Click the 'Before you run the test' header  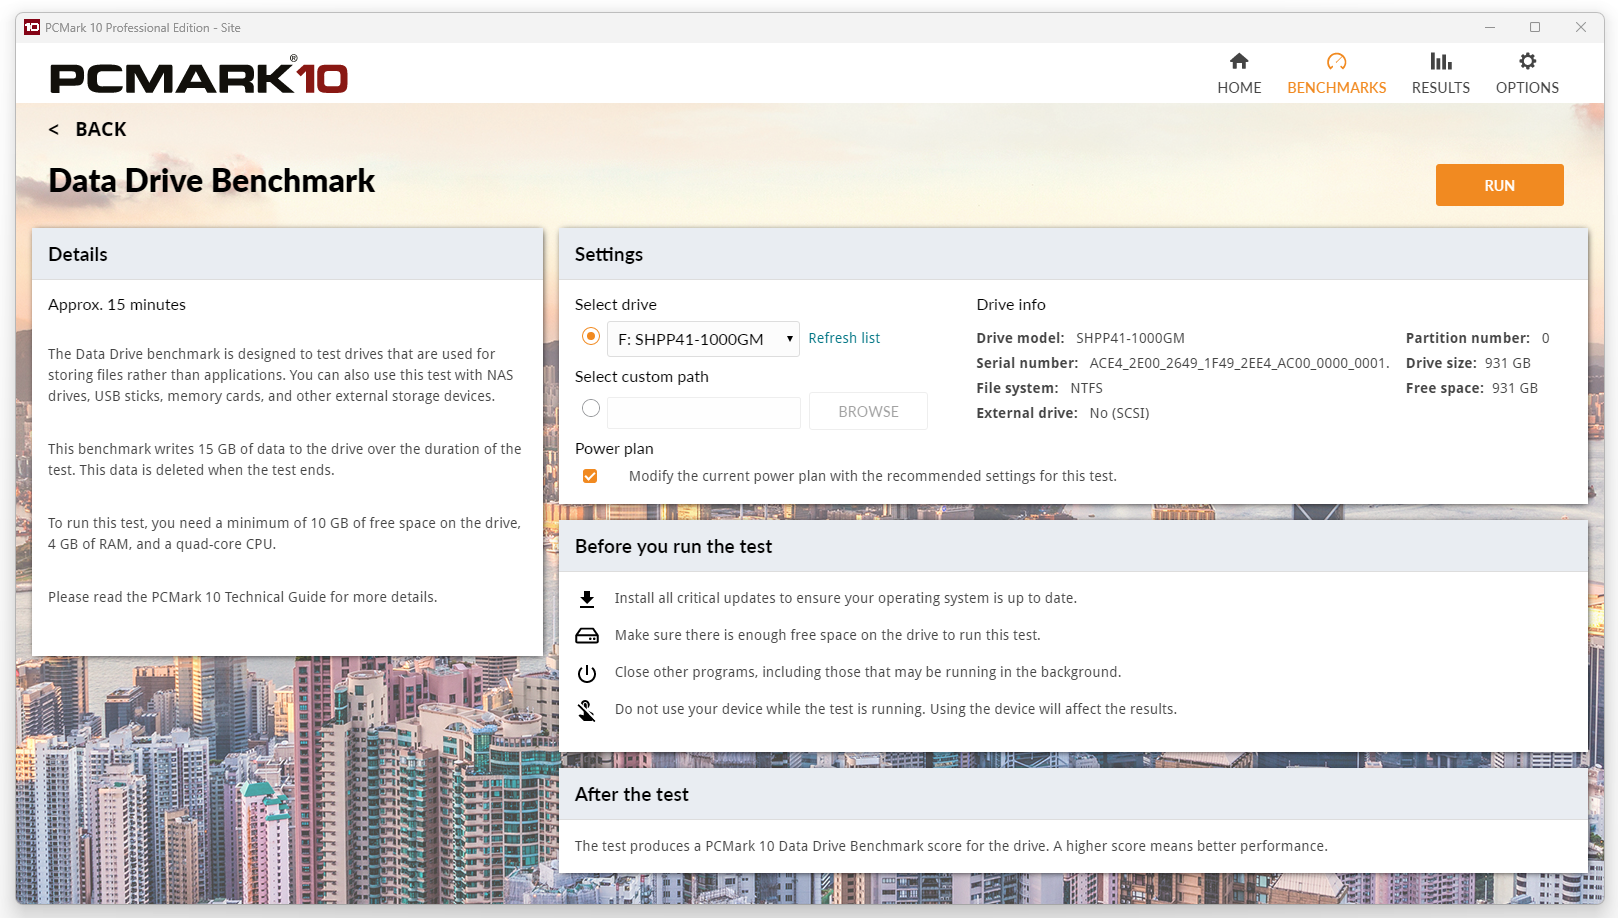pyautogui.click(x=1073, y=546)
